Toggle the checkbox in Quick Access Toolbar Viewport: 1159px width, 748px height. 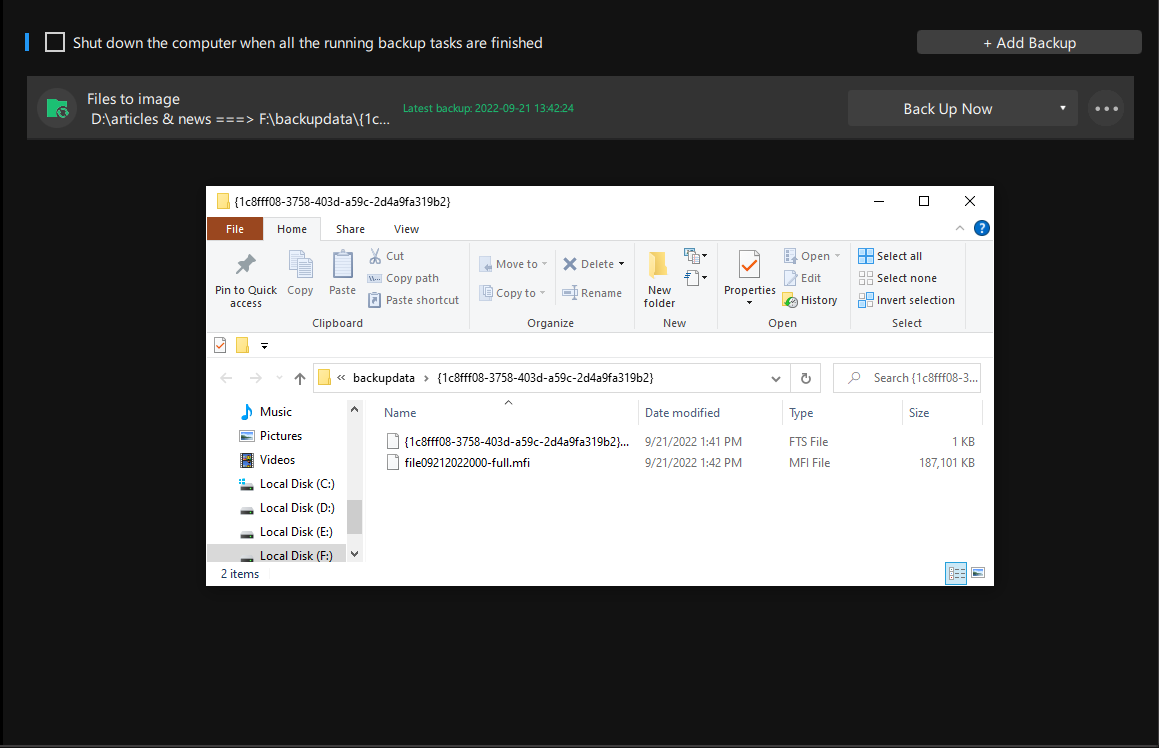coord(220,345)
